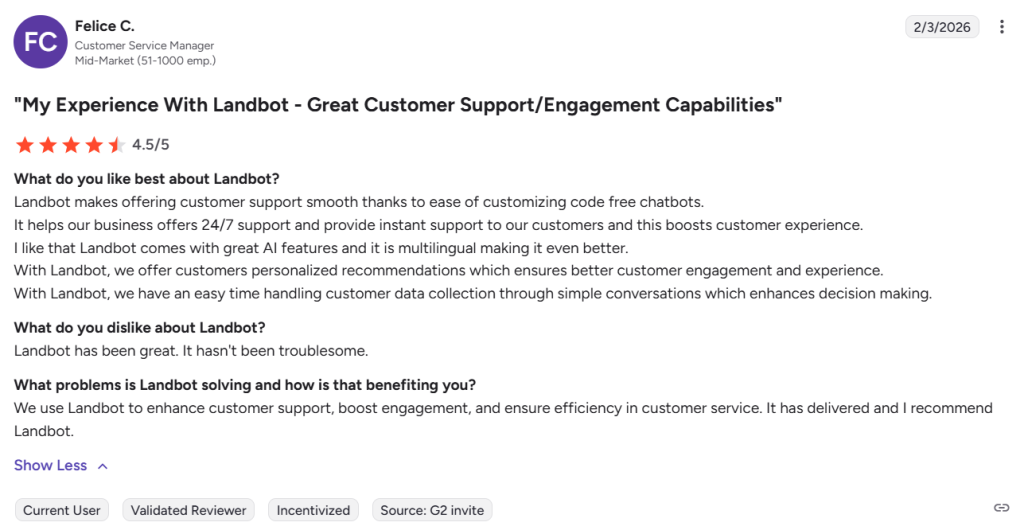Image resolution: width=1024 pixels, height=530 pixels.
Task: Select the Current User tag
Action: pyautogui.click(x=62, y=510)
